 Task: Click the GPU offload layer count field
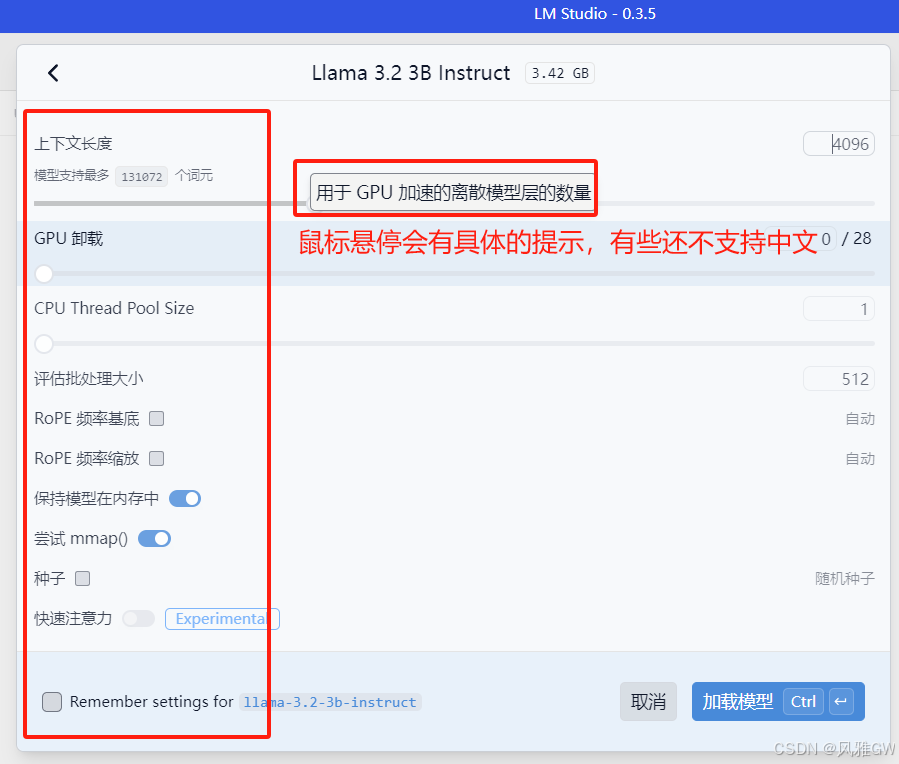click(x=800, y=238)
